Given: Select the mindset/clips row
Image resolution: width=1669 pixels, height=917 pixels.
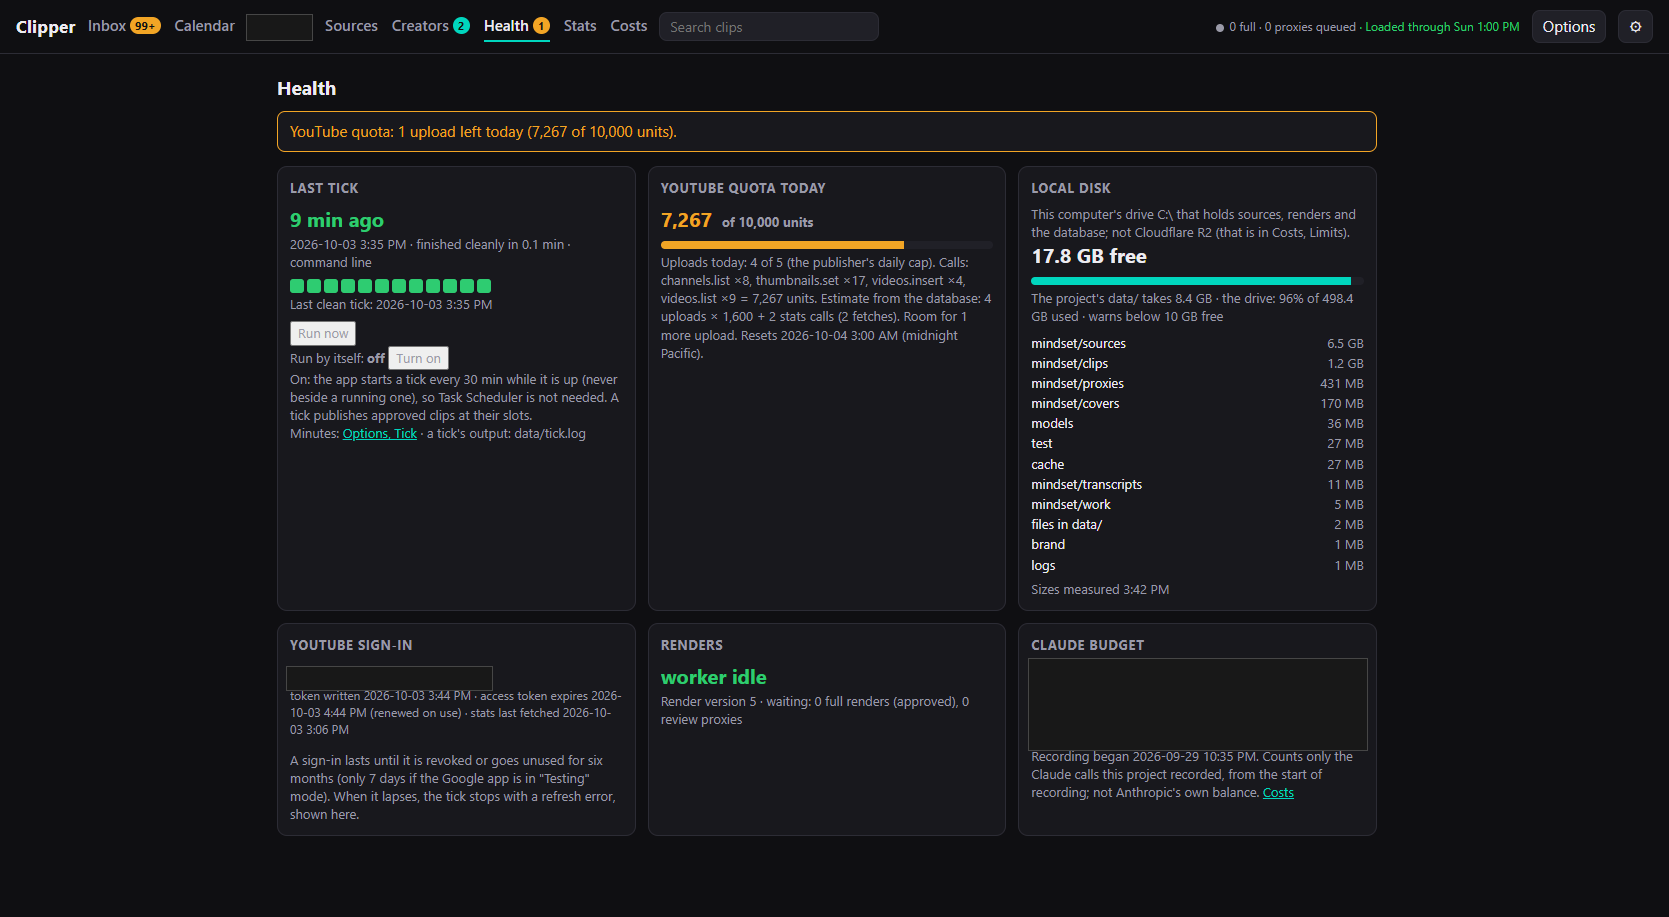Looking at the screenshot, I should [1197, 363].
